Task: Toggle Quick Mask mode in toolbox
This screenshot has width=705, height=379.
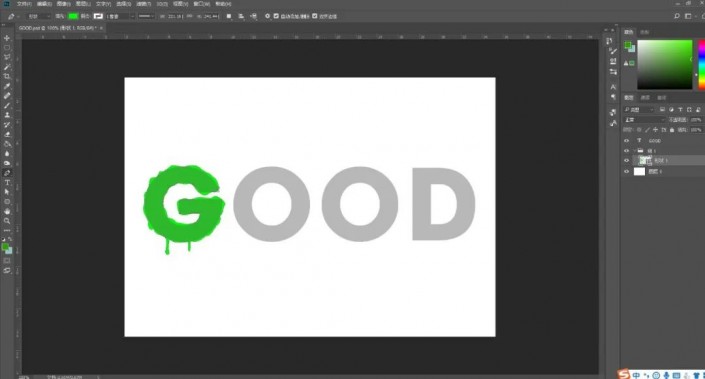Action: tap(7, 261)
